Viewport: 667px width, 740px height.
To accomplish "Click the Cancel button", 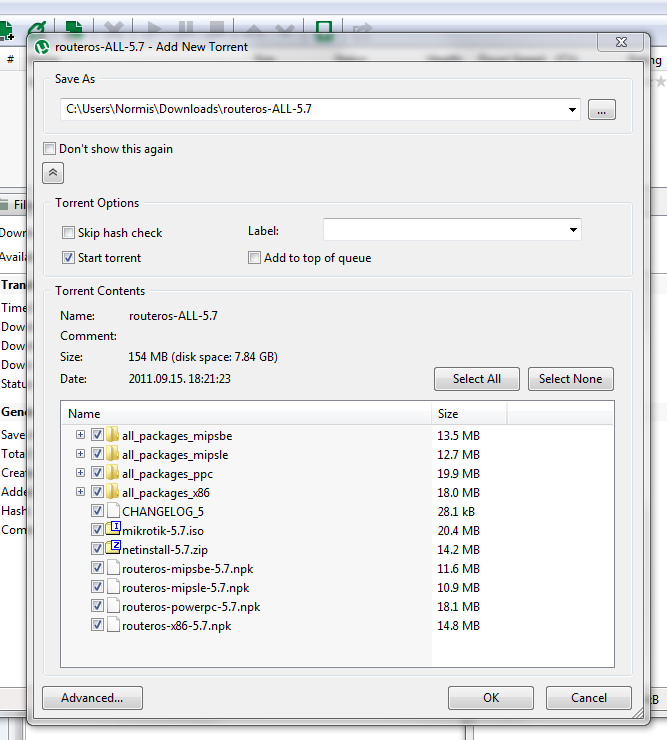I will click(589, 698).
